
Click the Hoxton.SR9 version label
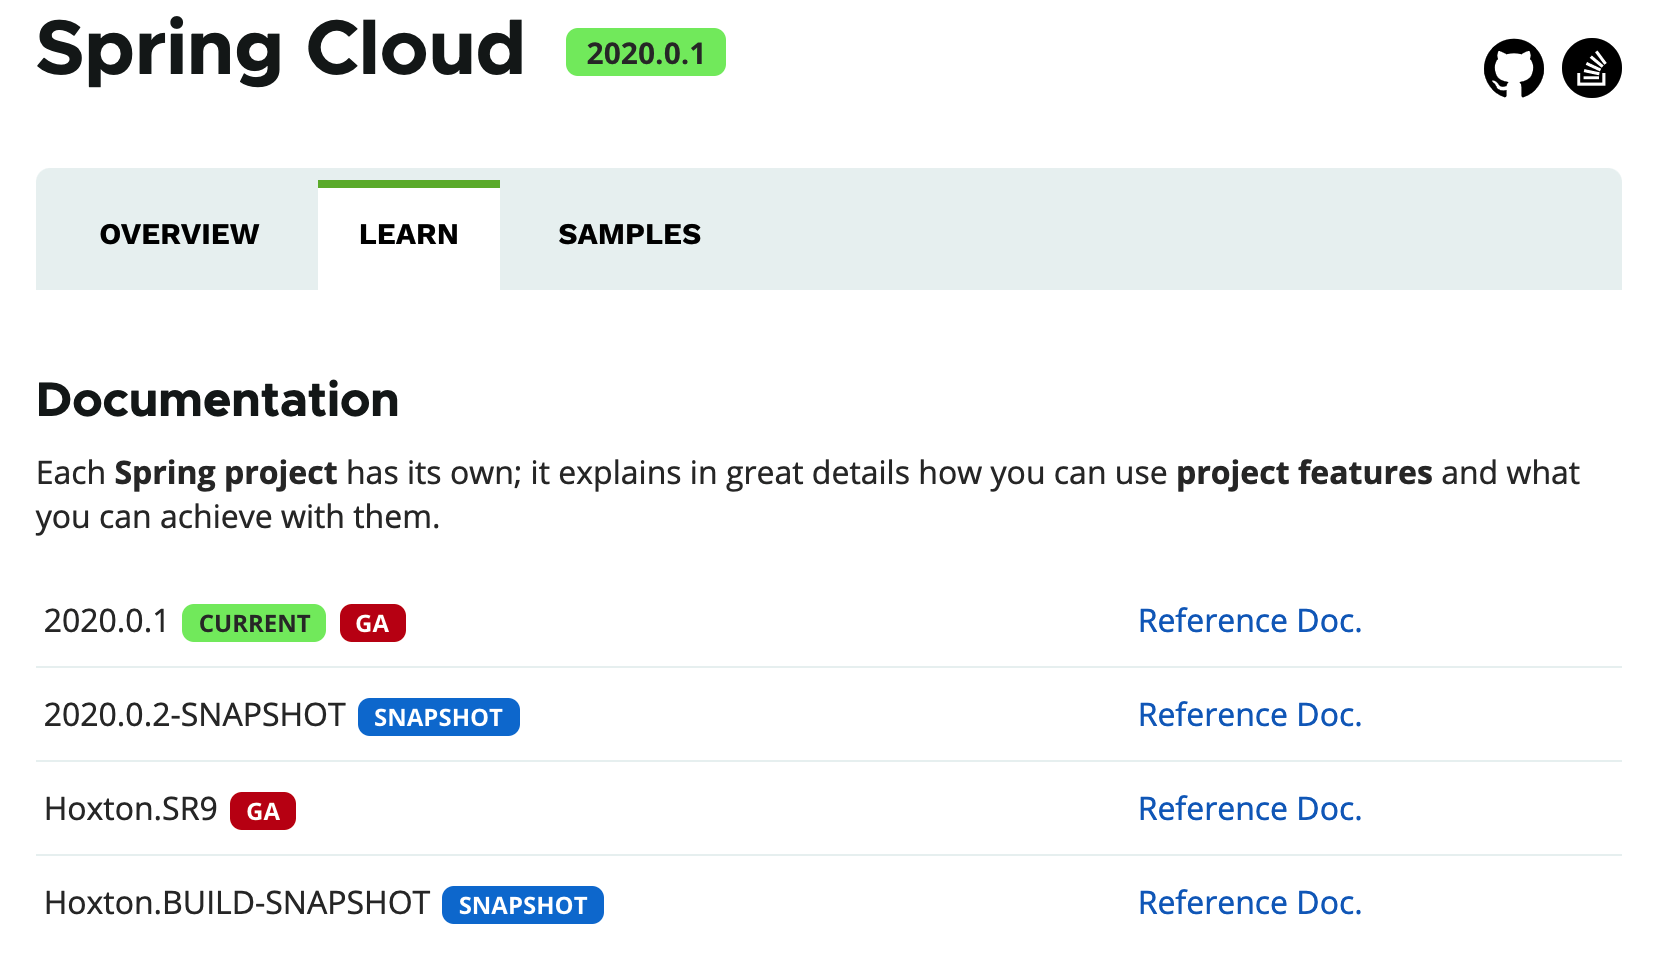pos(131,809)
